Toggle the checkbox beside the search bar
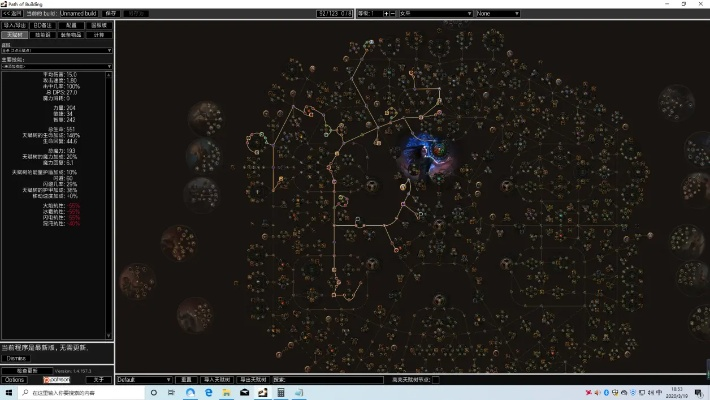710x400 pixels. pyautogui.click(x=436, y=380)
